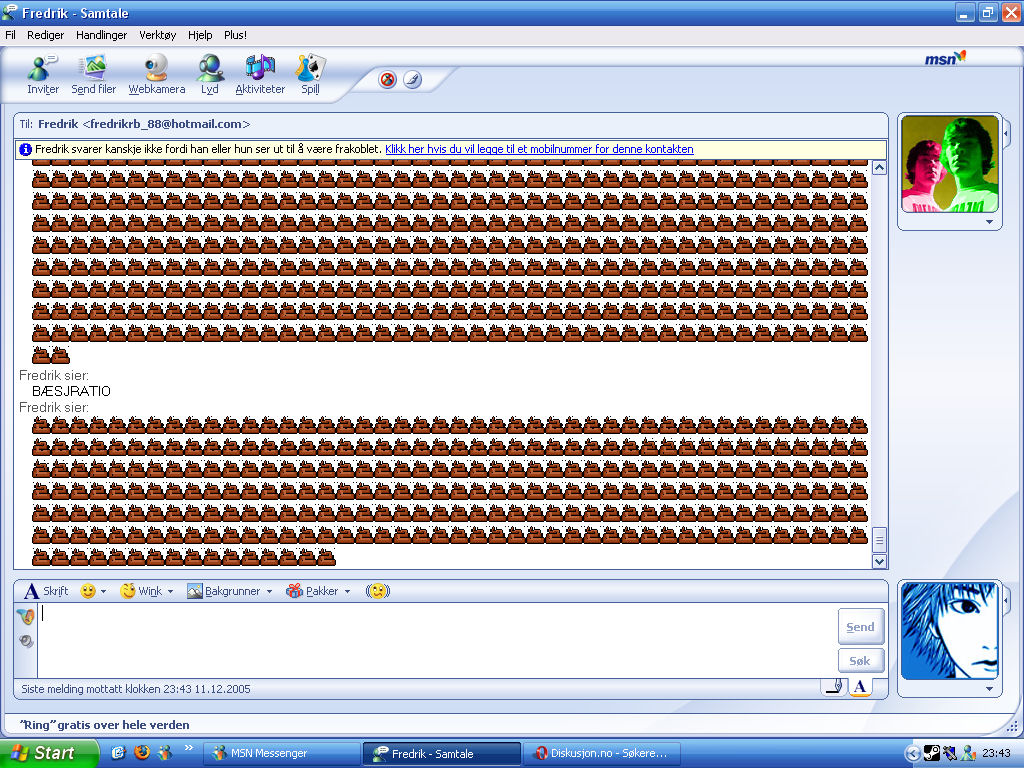Screen dimensions: 1024x768
Task: Click the msn logo top right
Action: [945, 58]
